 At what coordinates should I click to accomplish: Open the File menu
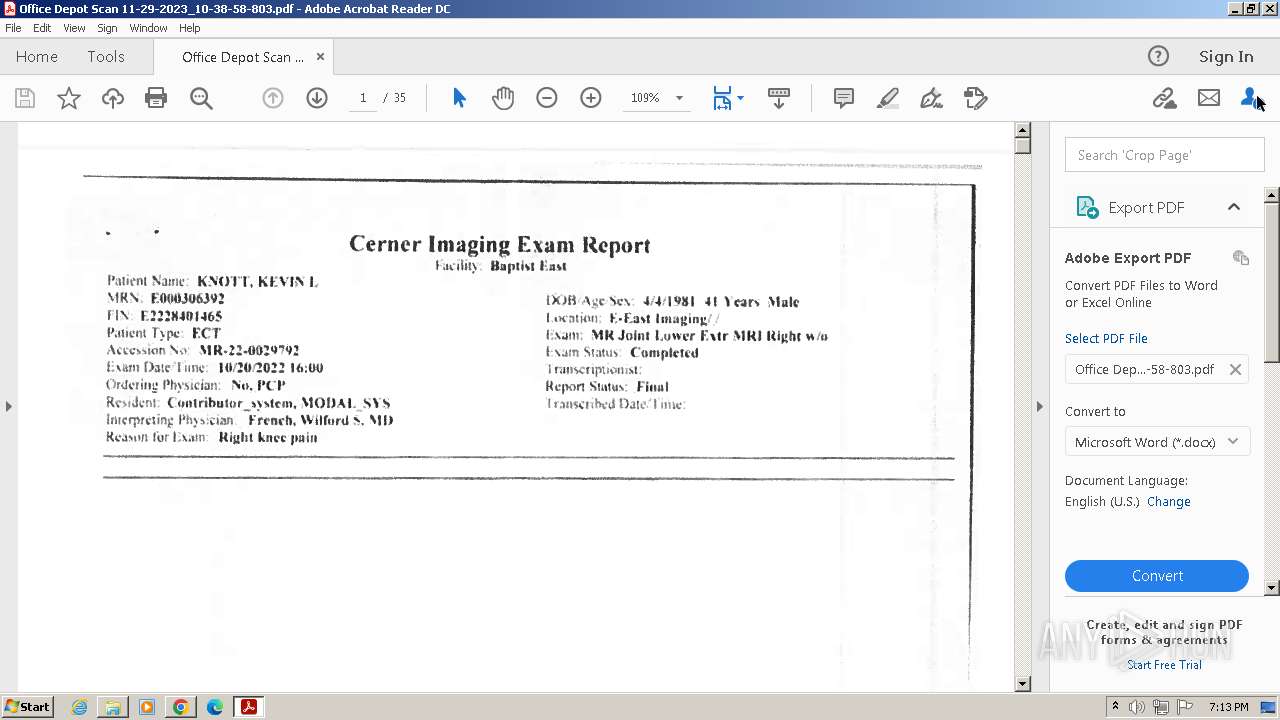13,28
